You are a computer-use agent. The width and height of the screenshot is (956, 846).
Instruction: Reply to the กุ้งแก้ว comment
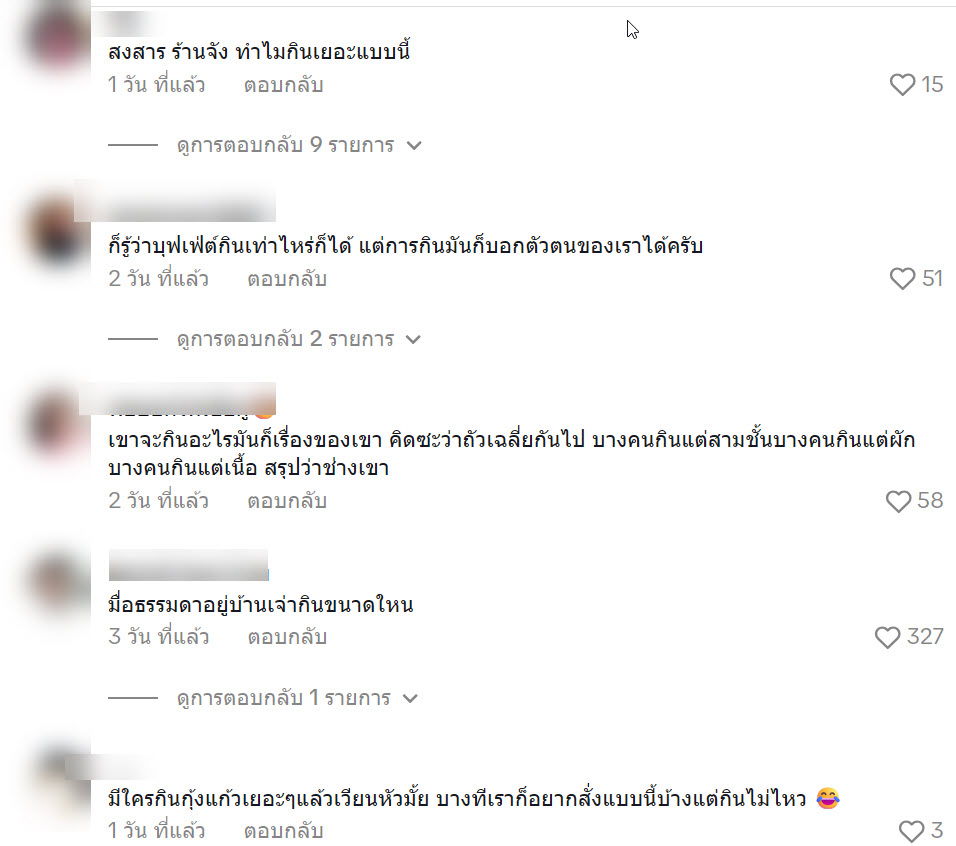tap(284, 831)
